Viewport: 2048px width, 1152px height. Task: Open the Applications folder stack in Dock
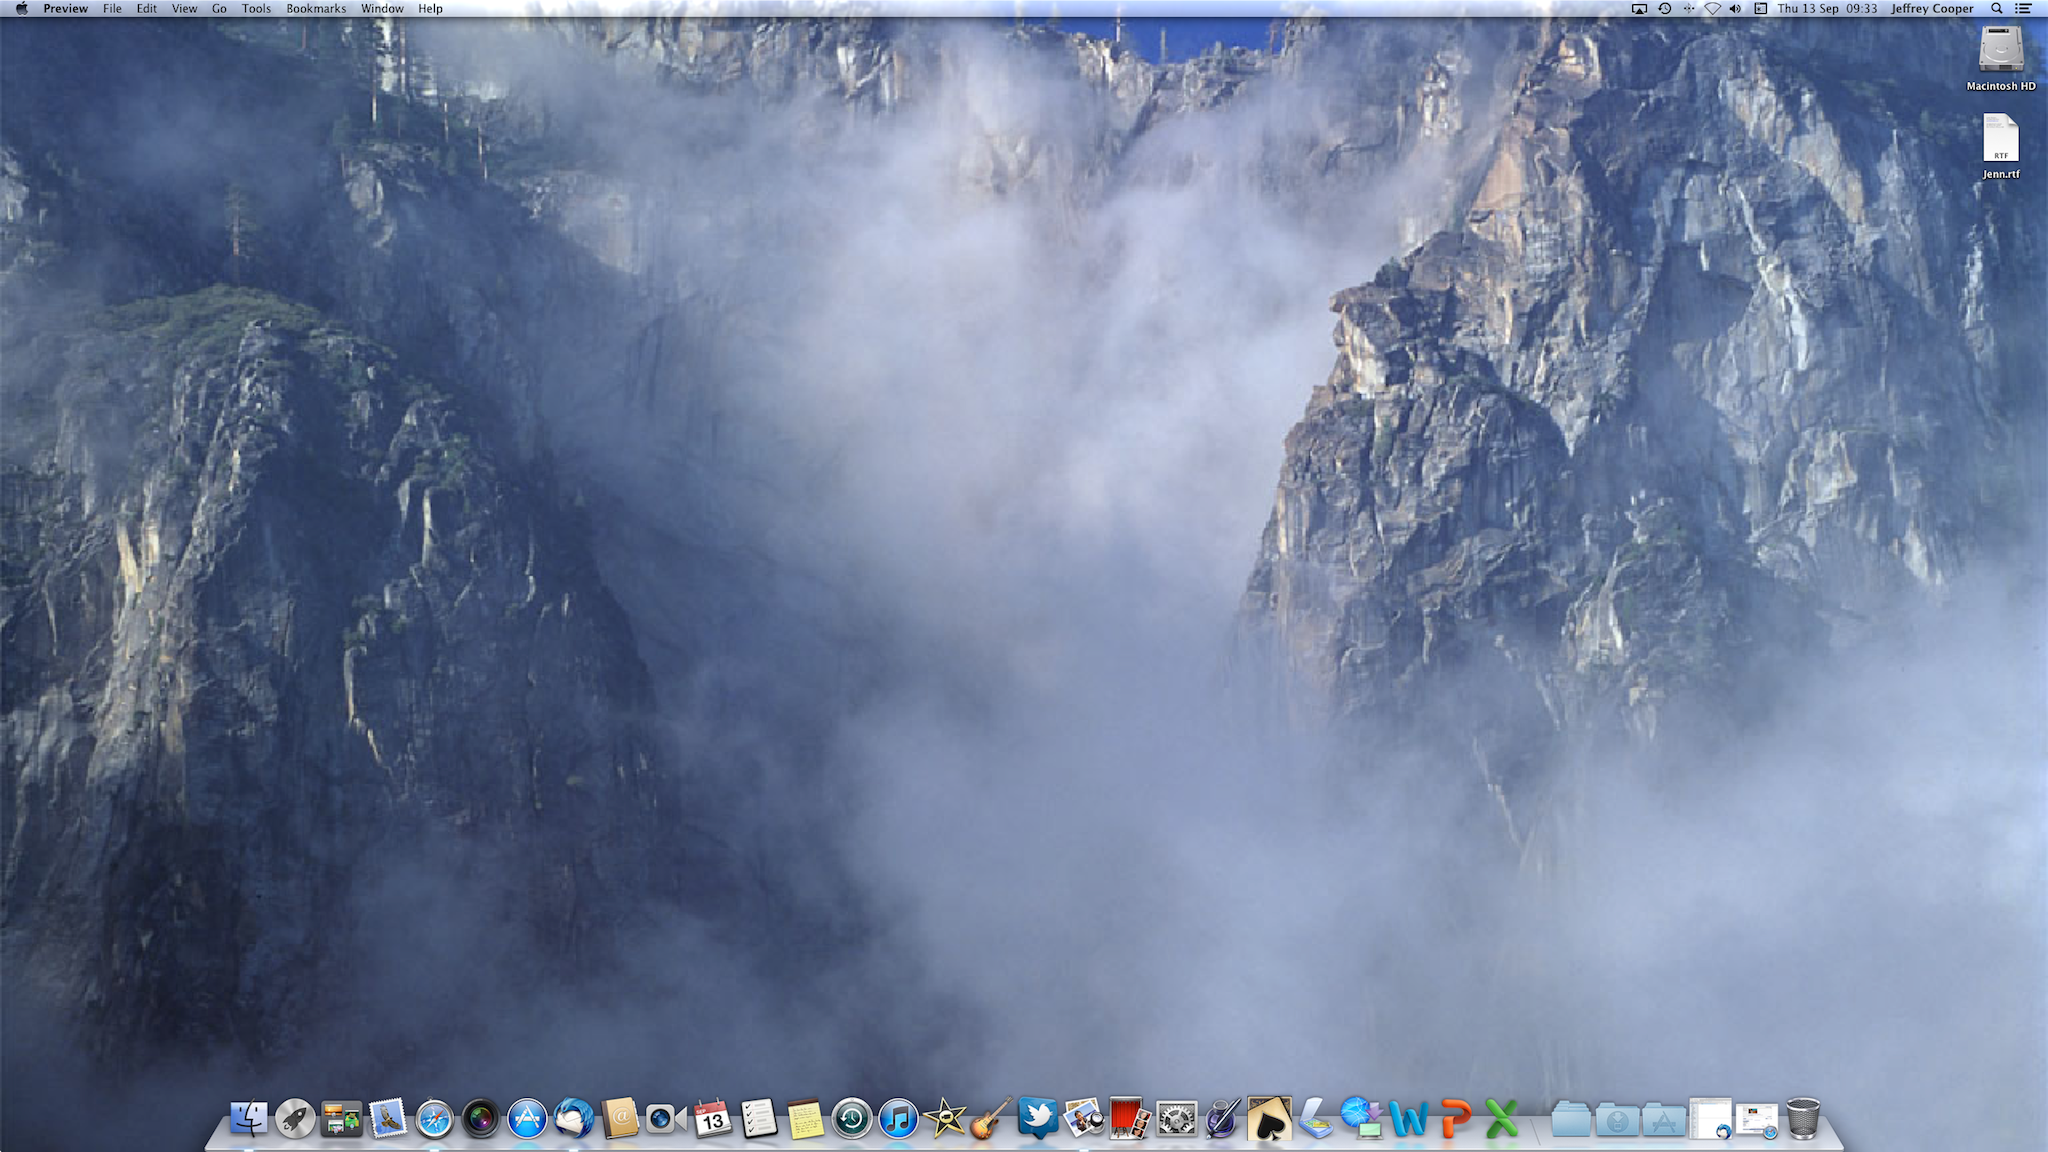1664,1118
